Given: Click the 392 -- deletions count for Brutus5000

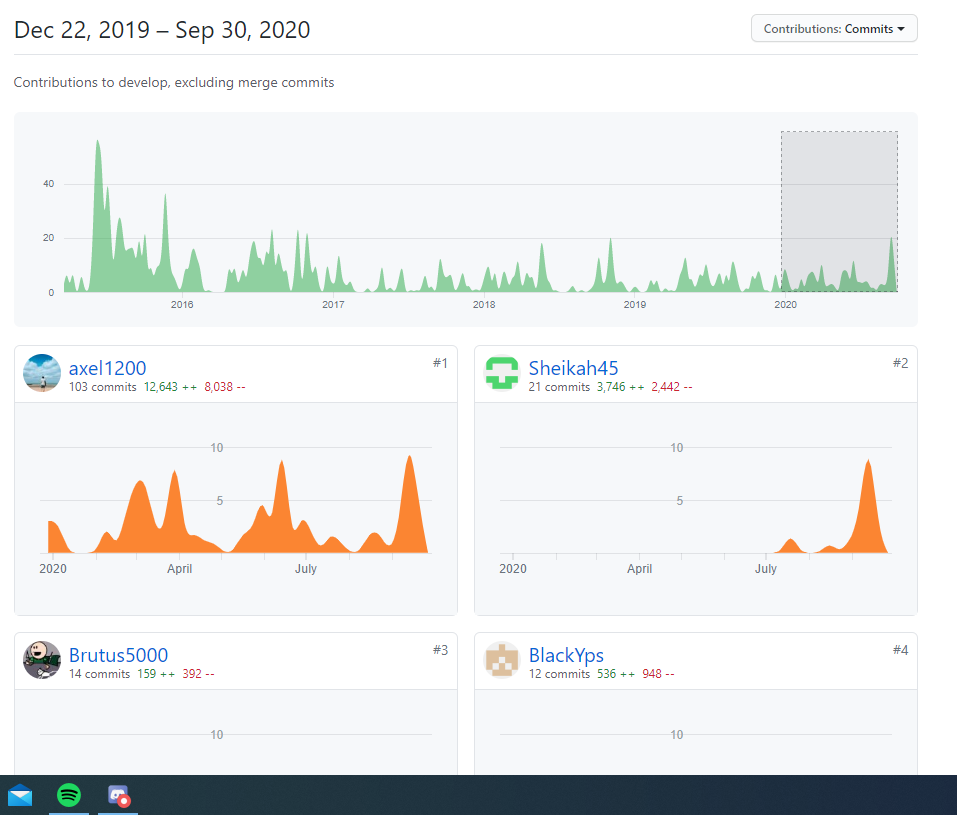Looking at the screenshot, I should 198,674.
